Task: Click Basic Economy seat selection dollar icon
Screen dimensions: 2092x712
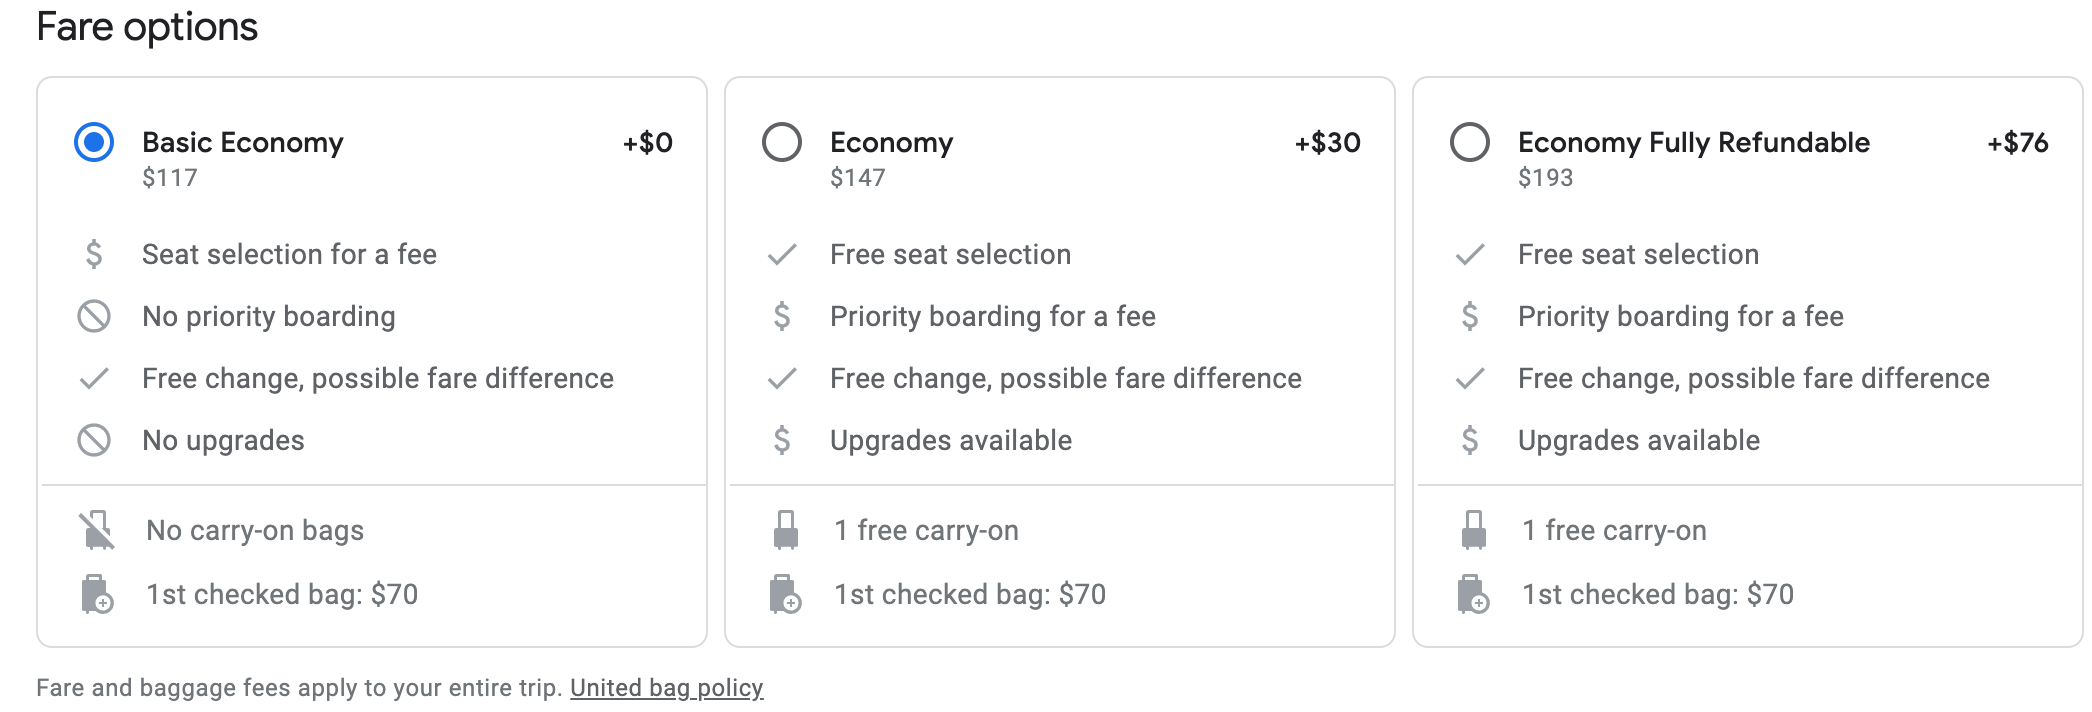Action: (94, 254)
